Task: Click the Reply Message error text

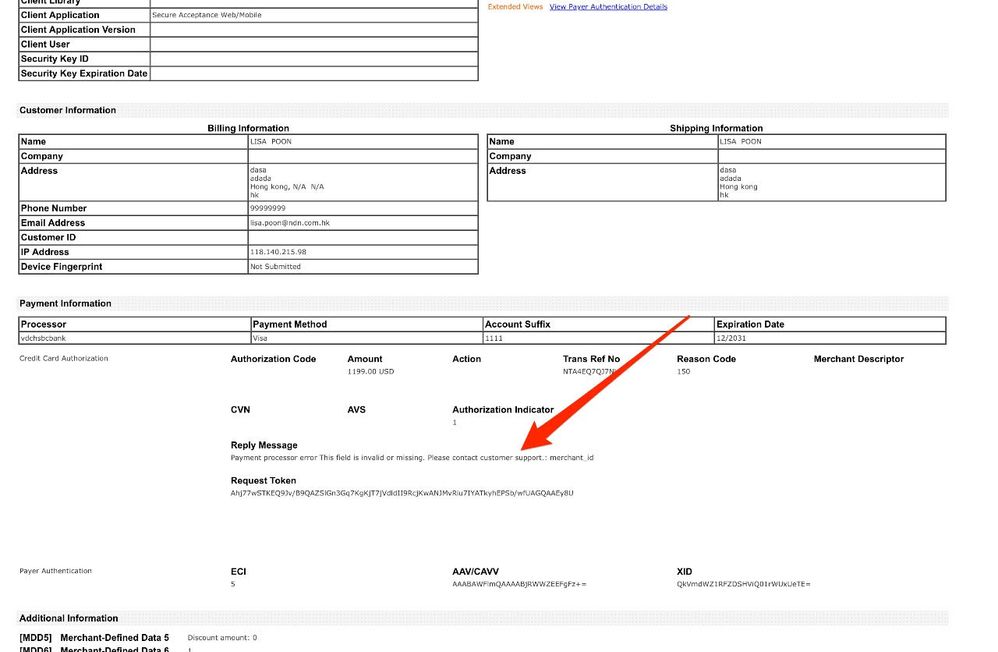Action: (412, 457)
